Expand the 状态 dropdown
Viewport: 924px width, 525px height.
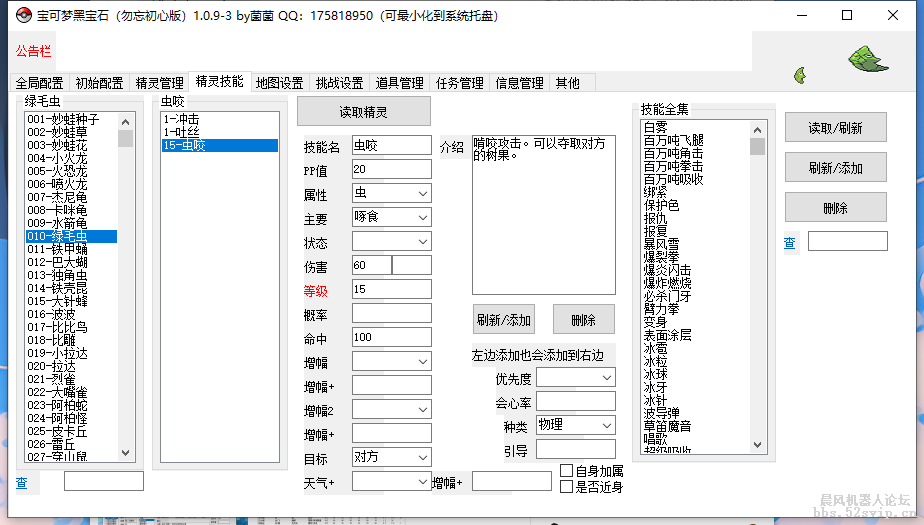[x=391, y=242]
